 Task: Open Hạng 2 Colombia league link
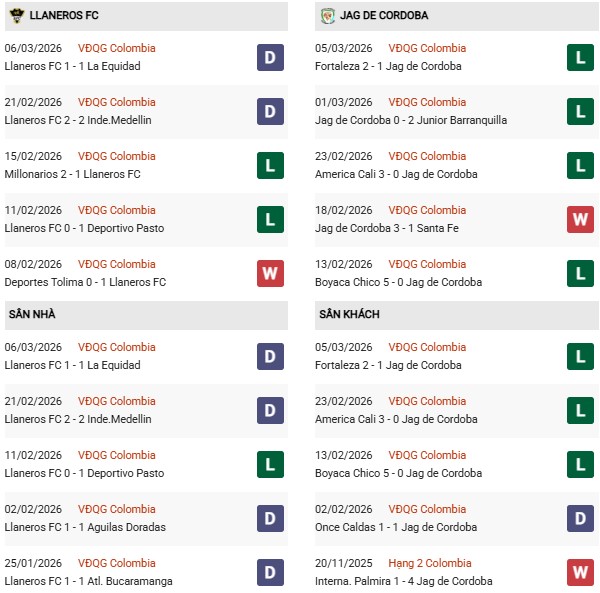click(x=430, y=563)
